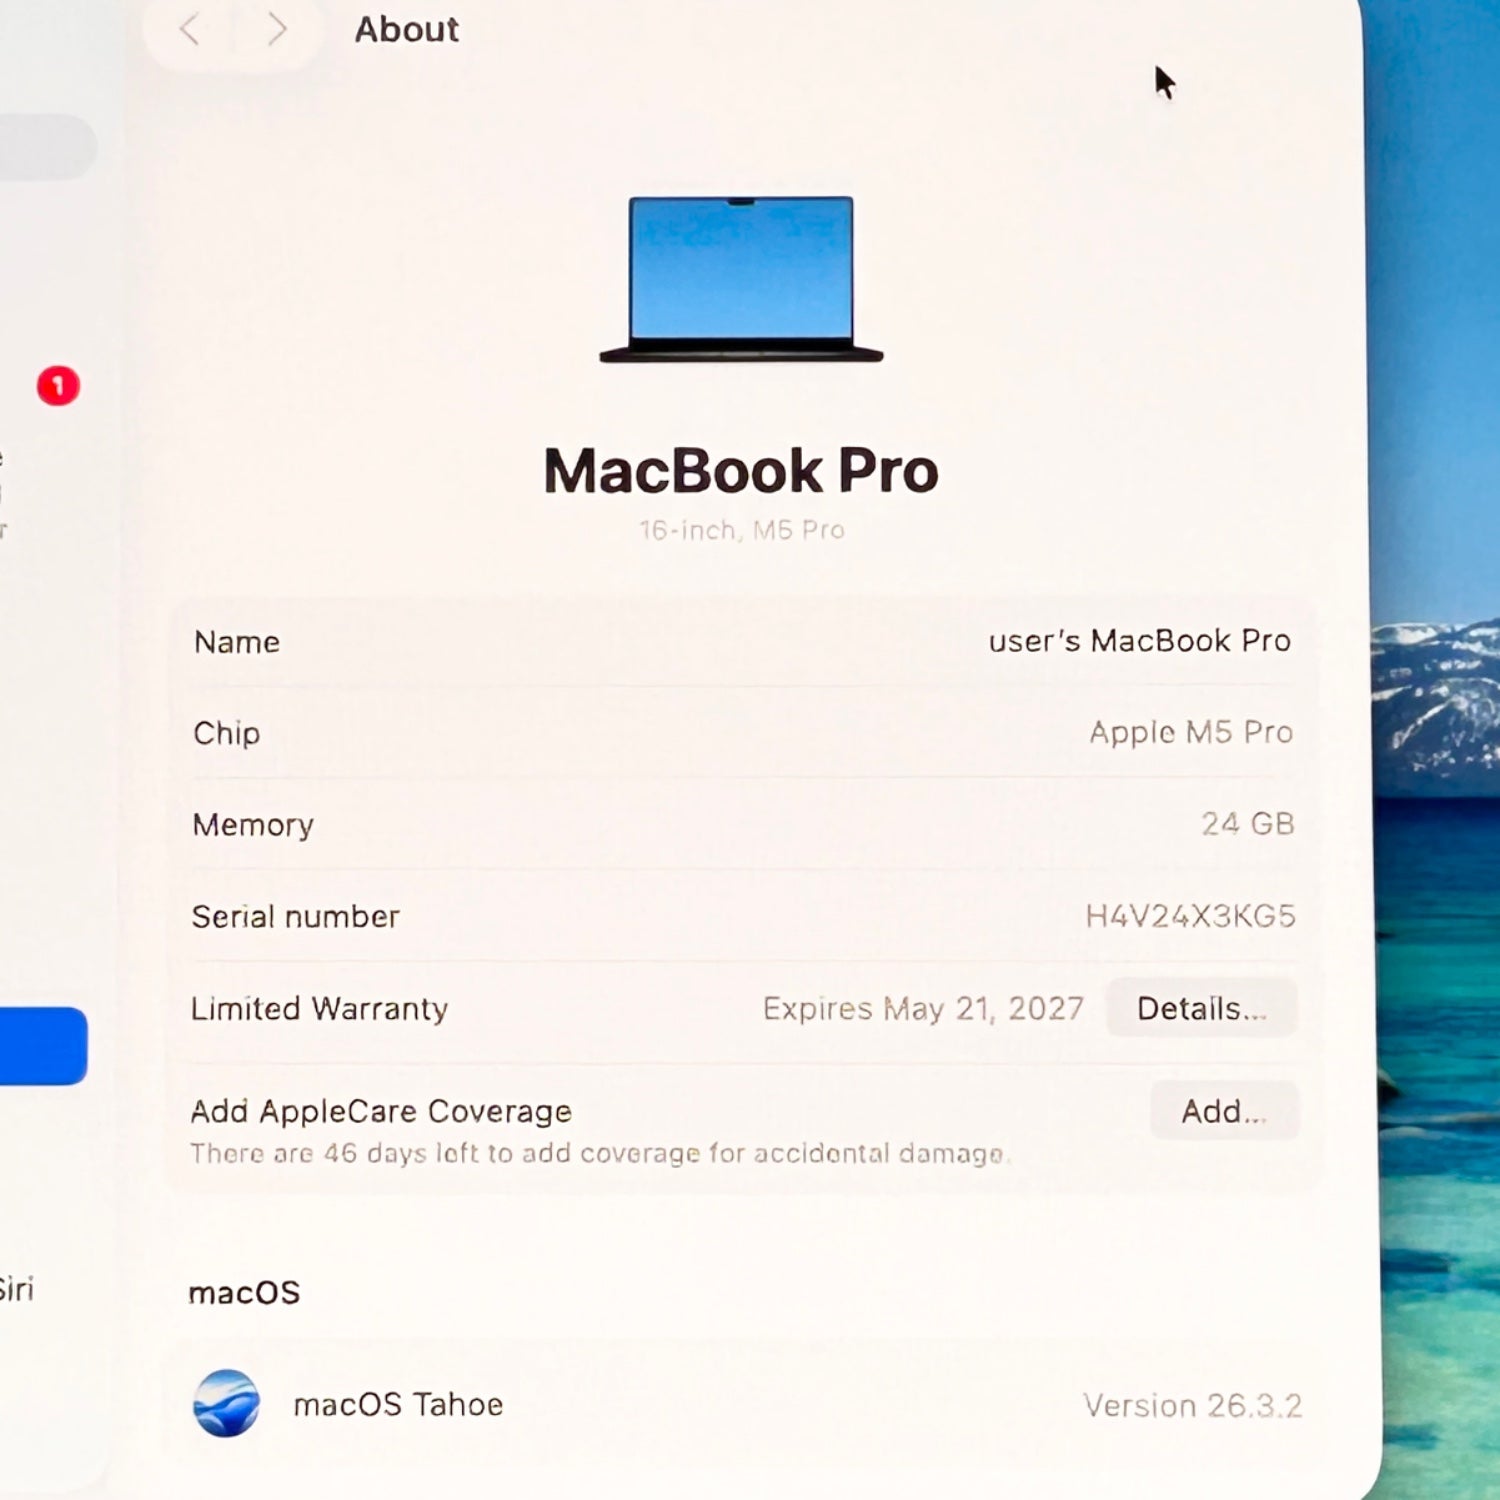
Task: Click the "Version 26.3.2" text
Action: coord(1192,1406)
